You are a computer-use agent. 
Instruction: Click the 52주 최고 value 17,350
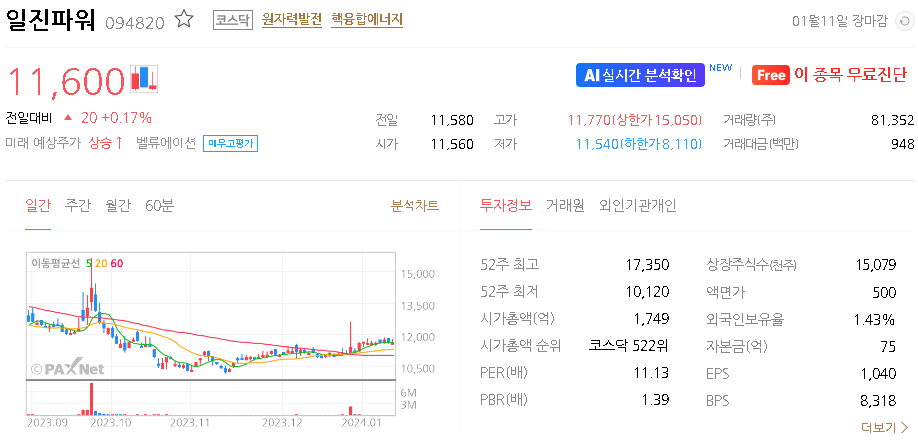648,265
